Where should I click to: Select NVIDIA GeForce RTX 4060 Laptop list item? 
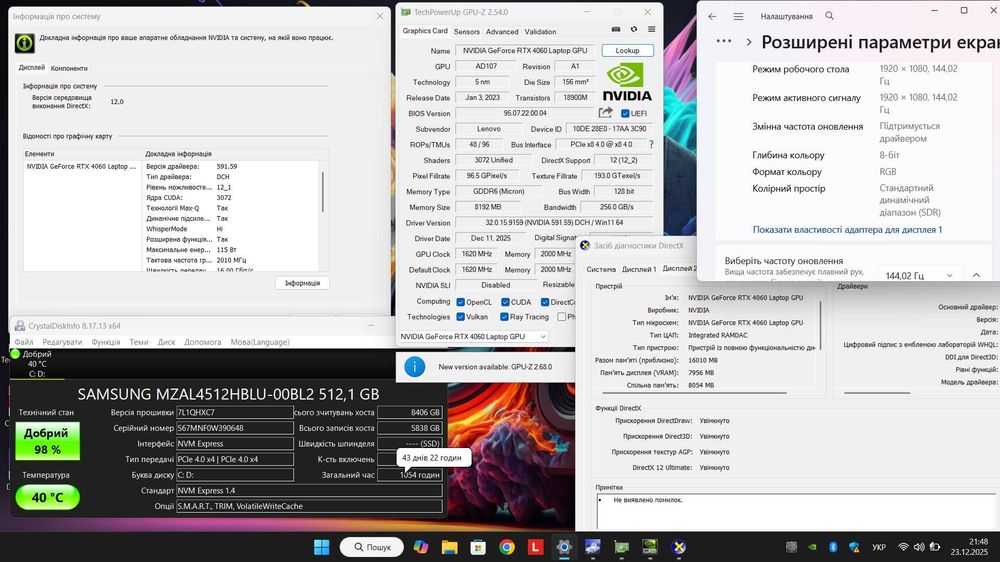pos(81,166)
